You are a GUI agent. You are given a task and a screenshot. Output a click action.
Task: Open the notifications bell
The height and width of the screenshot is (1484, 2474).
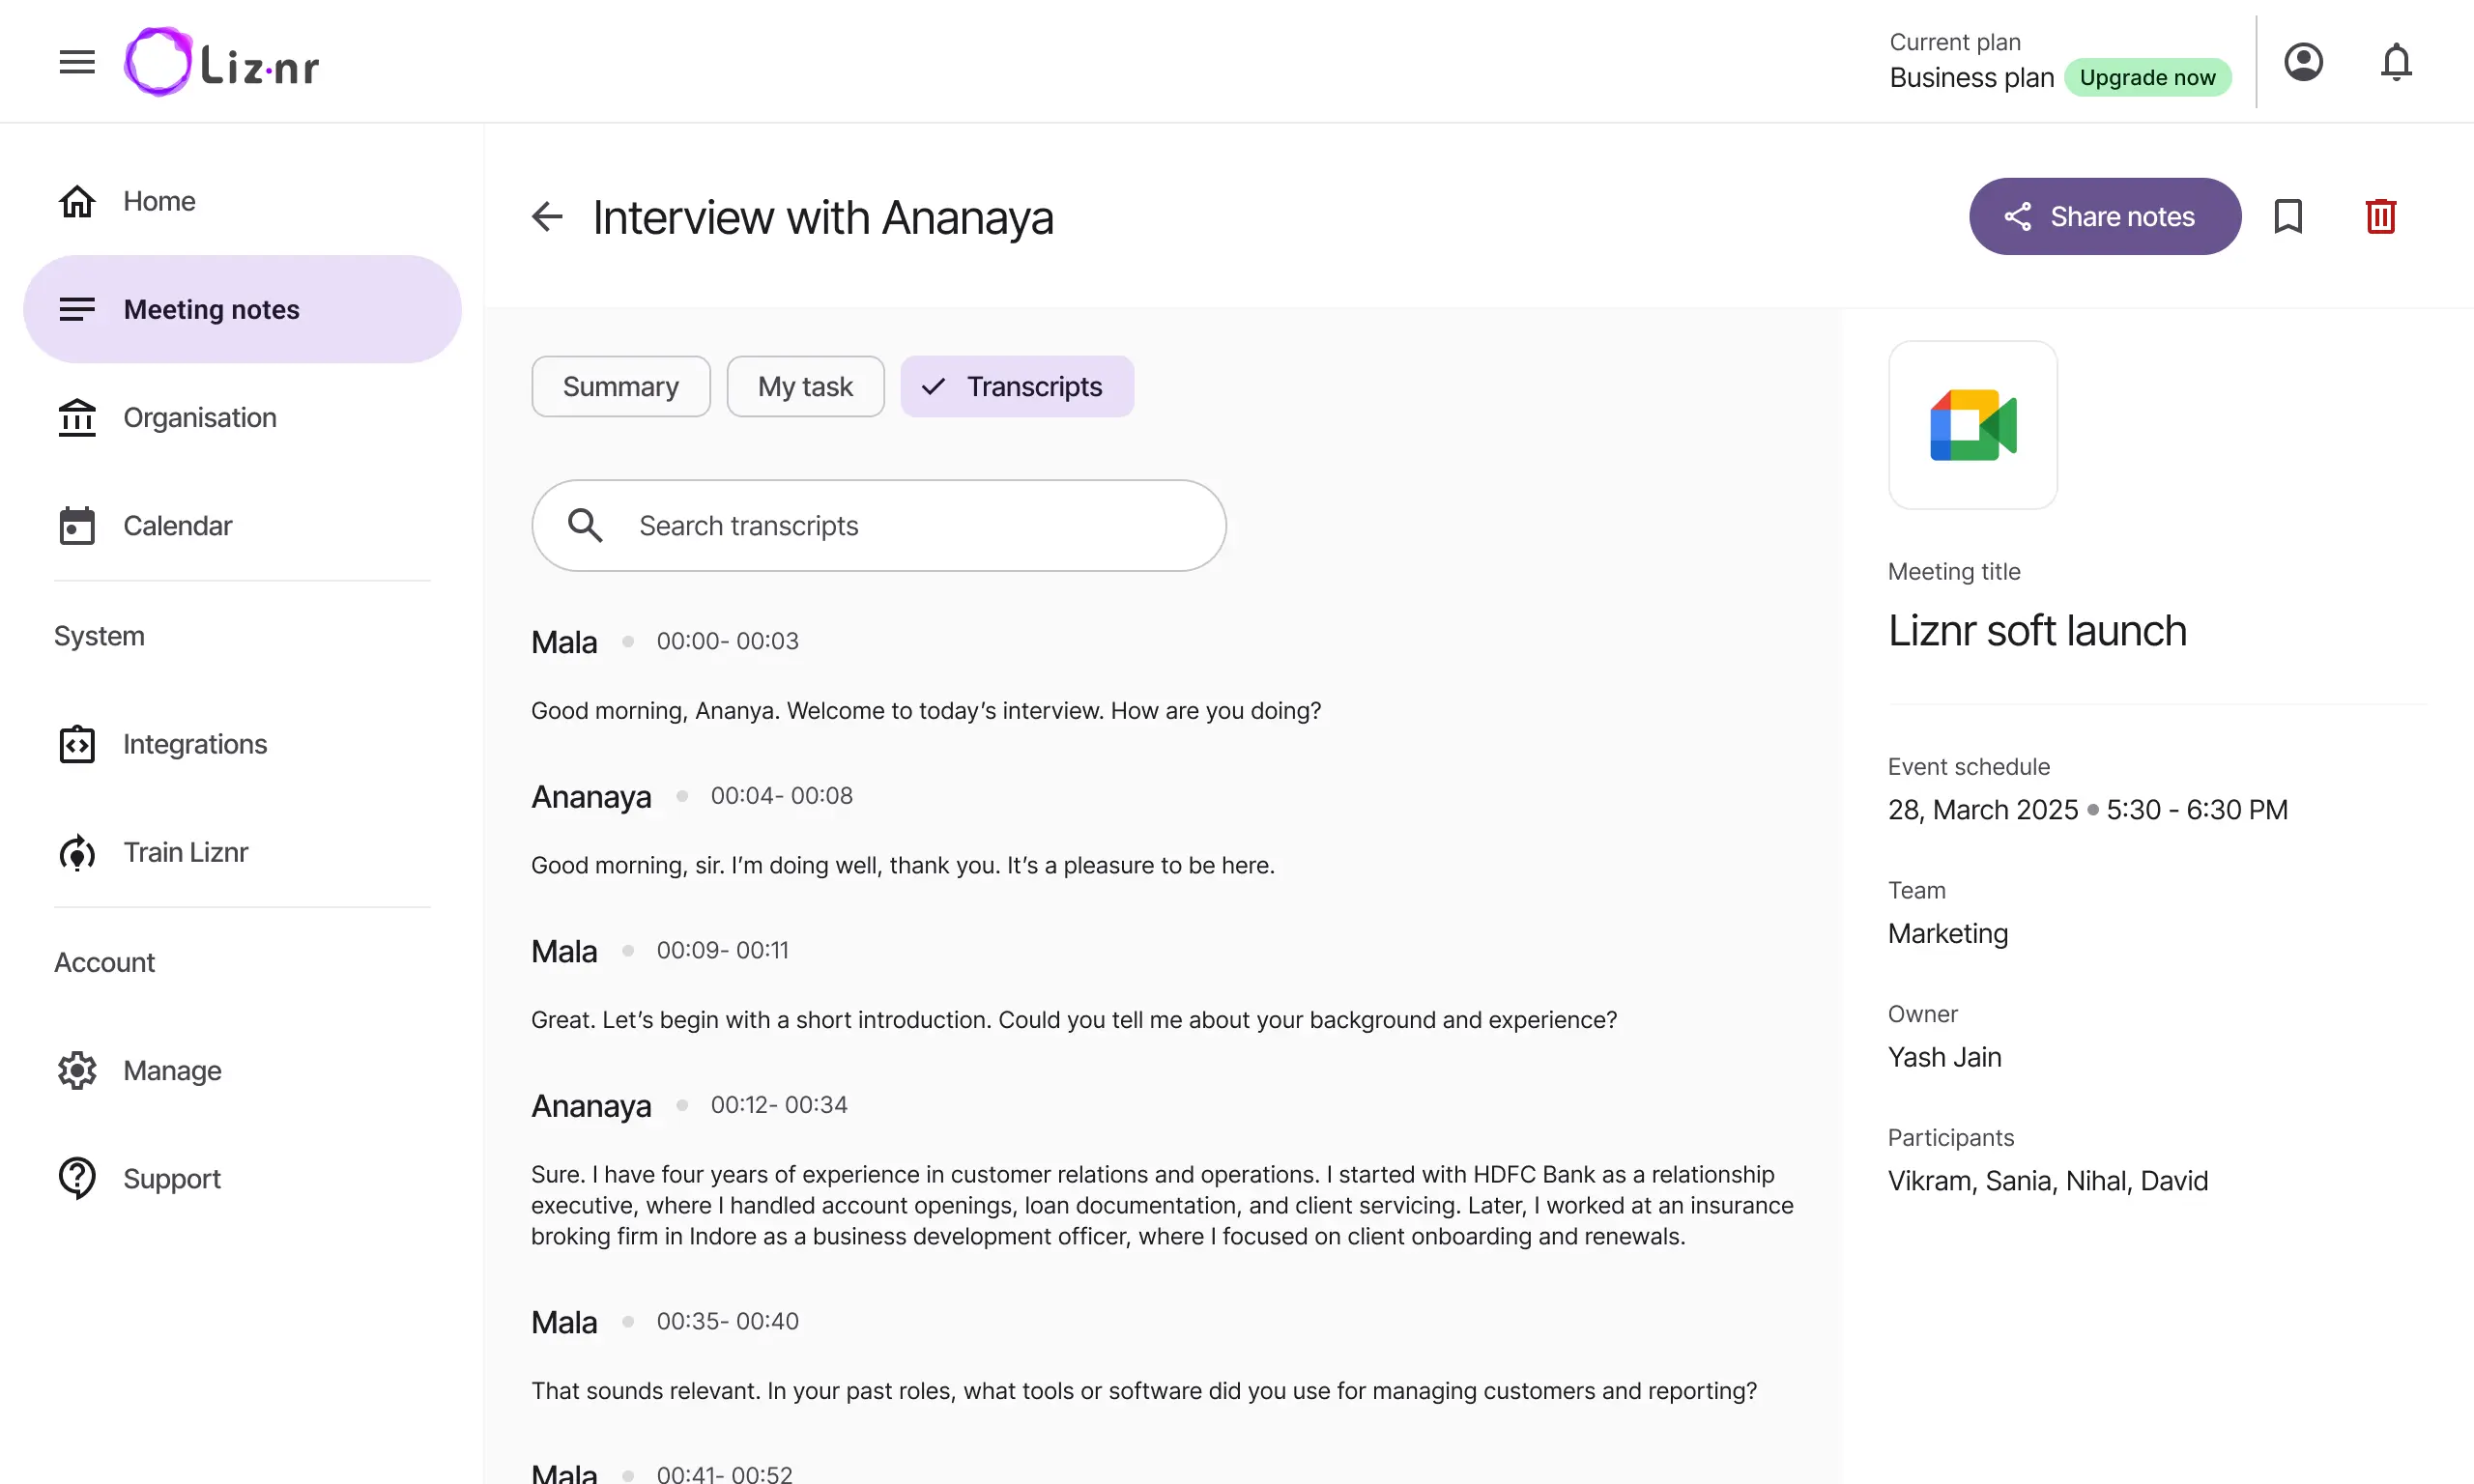pyautogui.click(x=2396, y=62)
